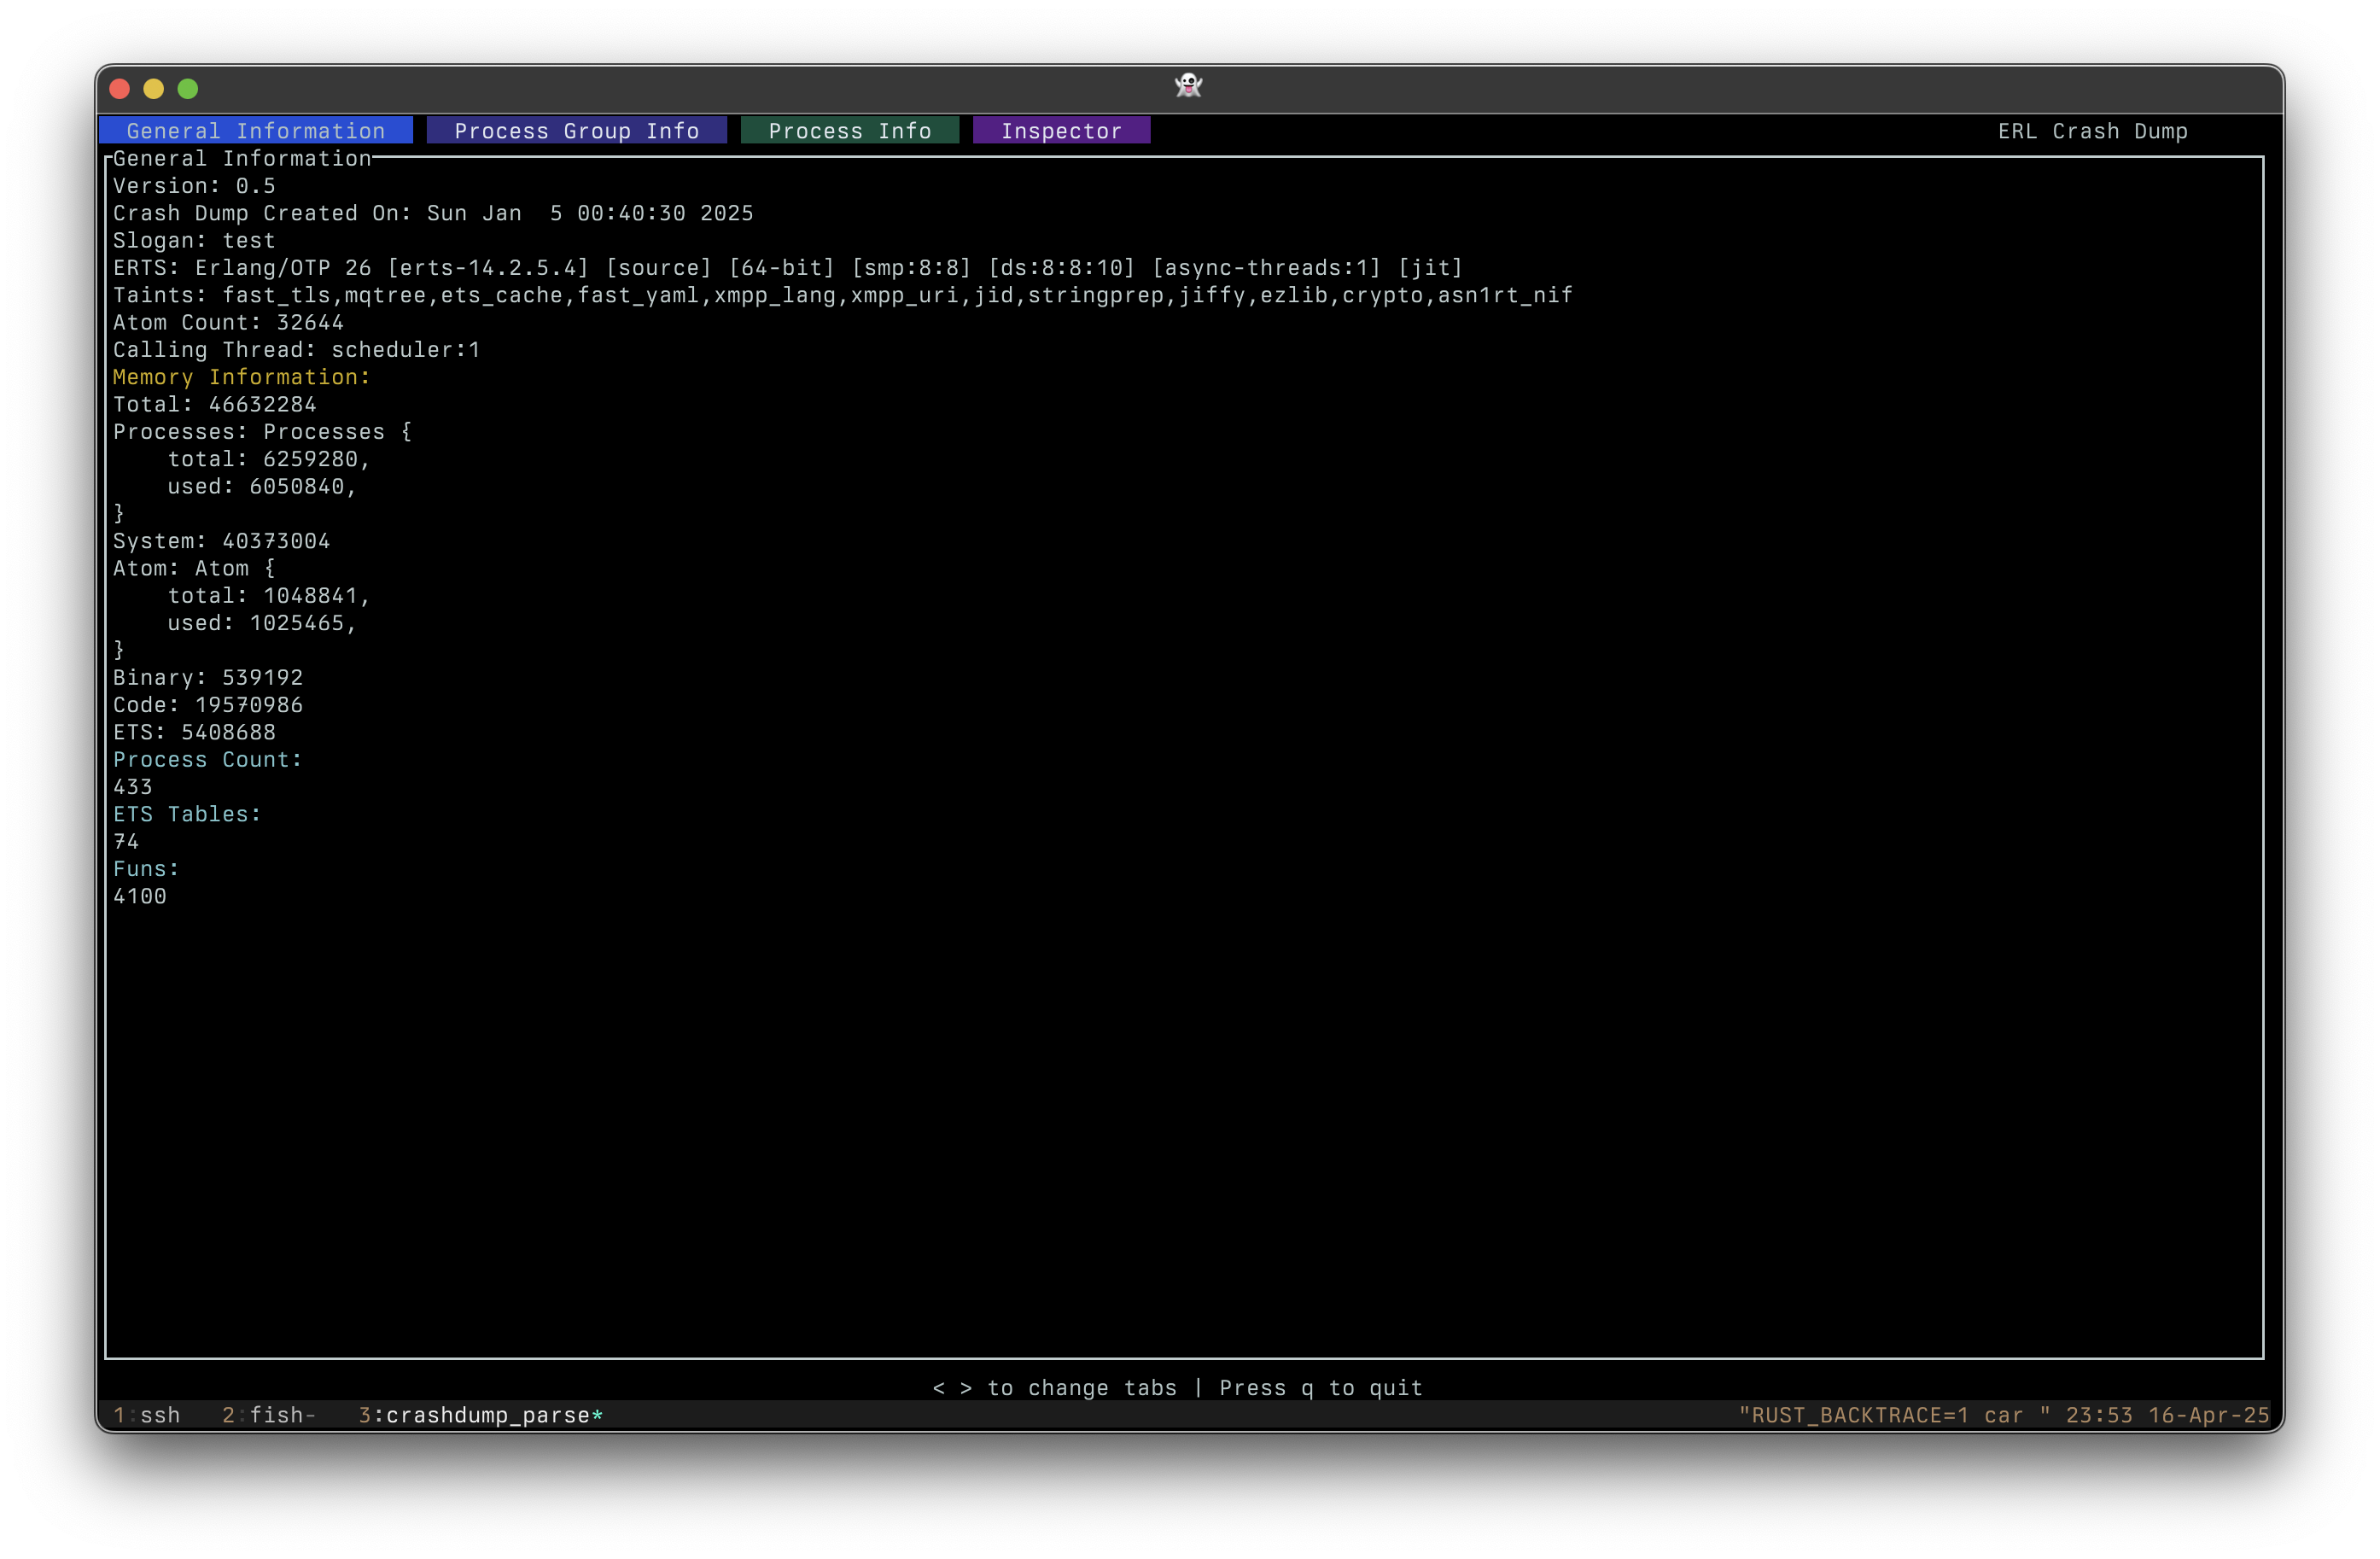This screenshot has height=1559, width=2380.
Task: Click the red close window button
Action: [120, 89]
